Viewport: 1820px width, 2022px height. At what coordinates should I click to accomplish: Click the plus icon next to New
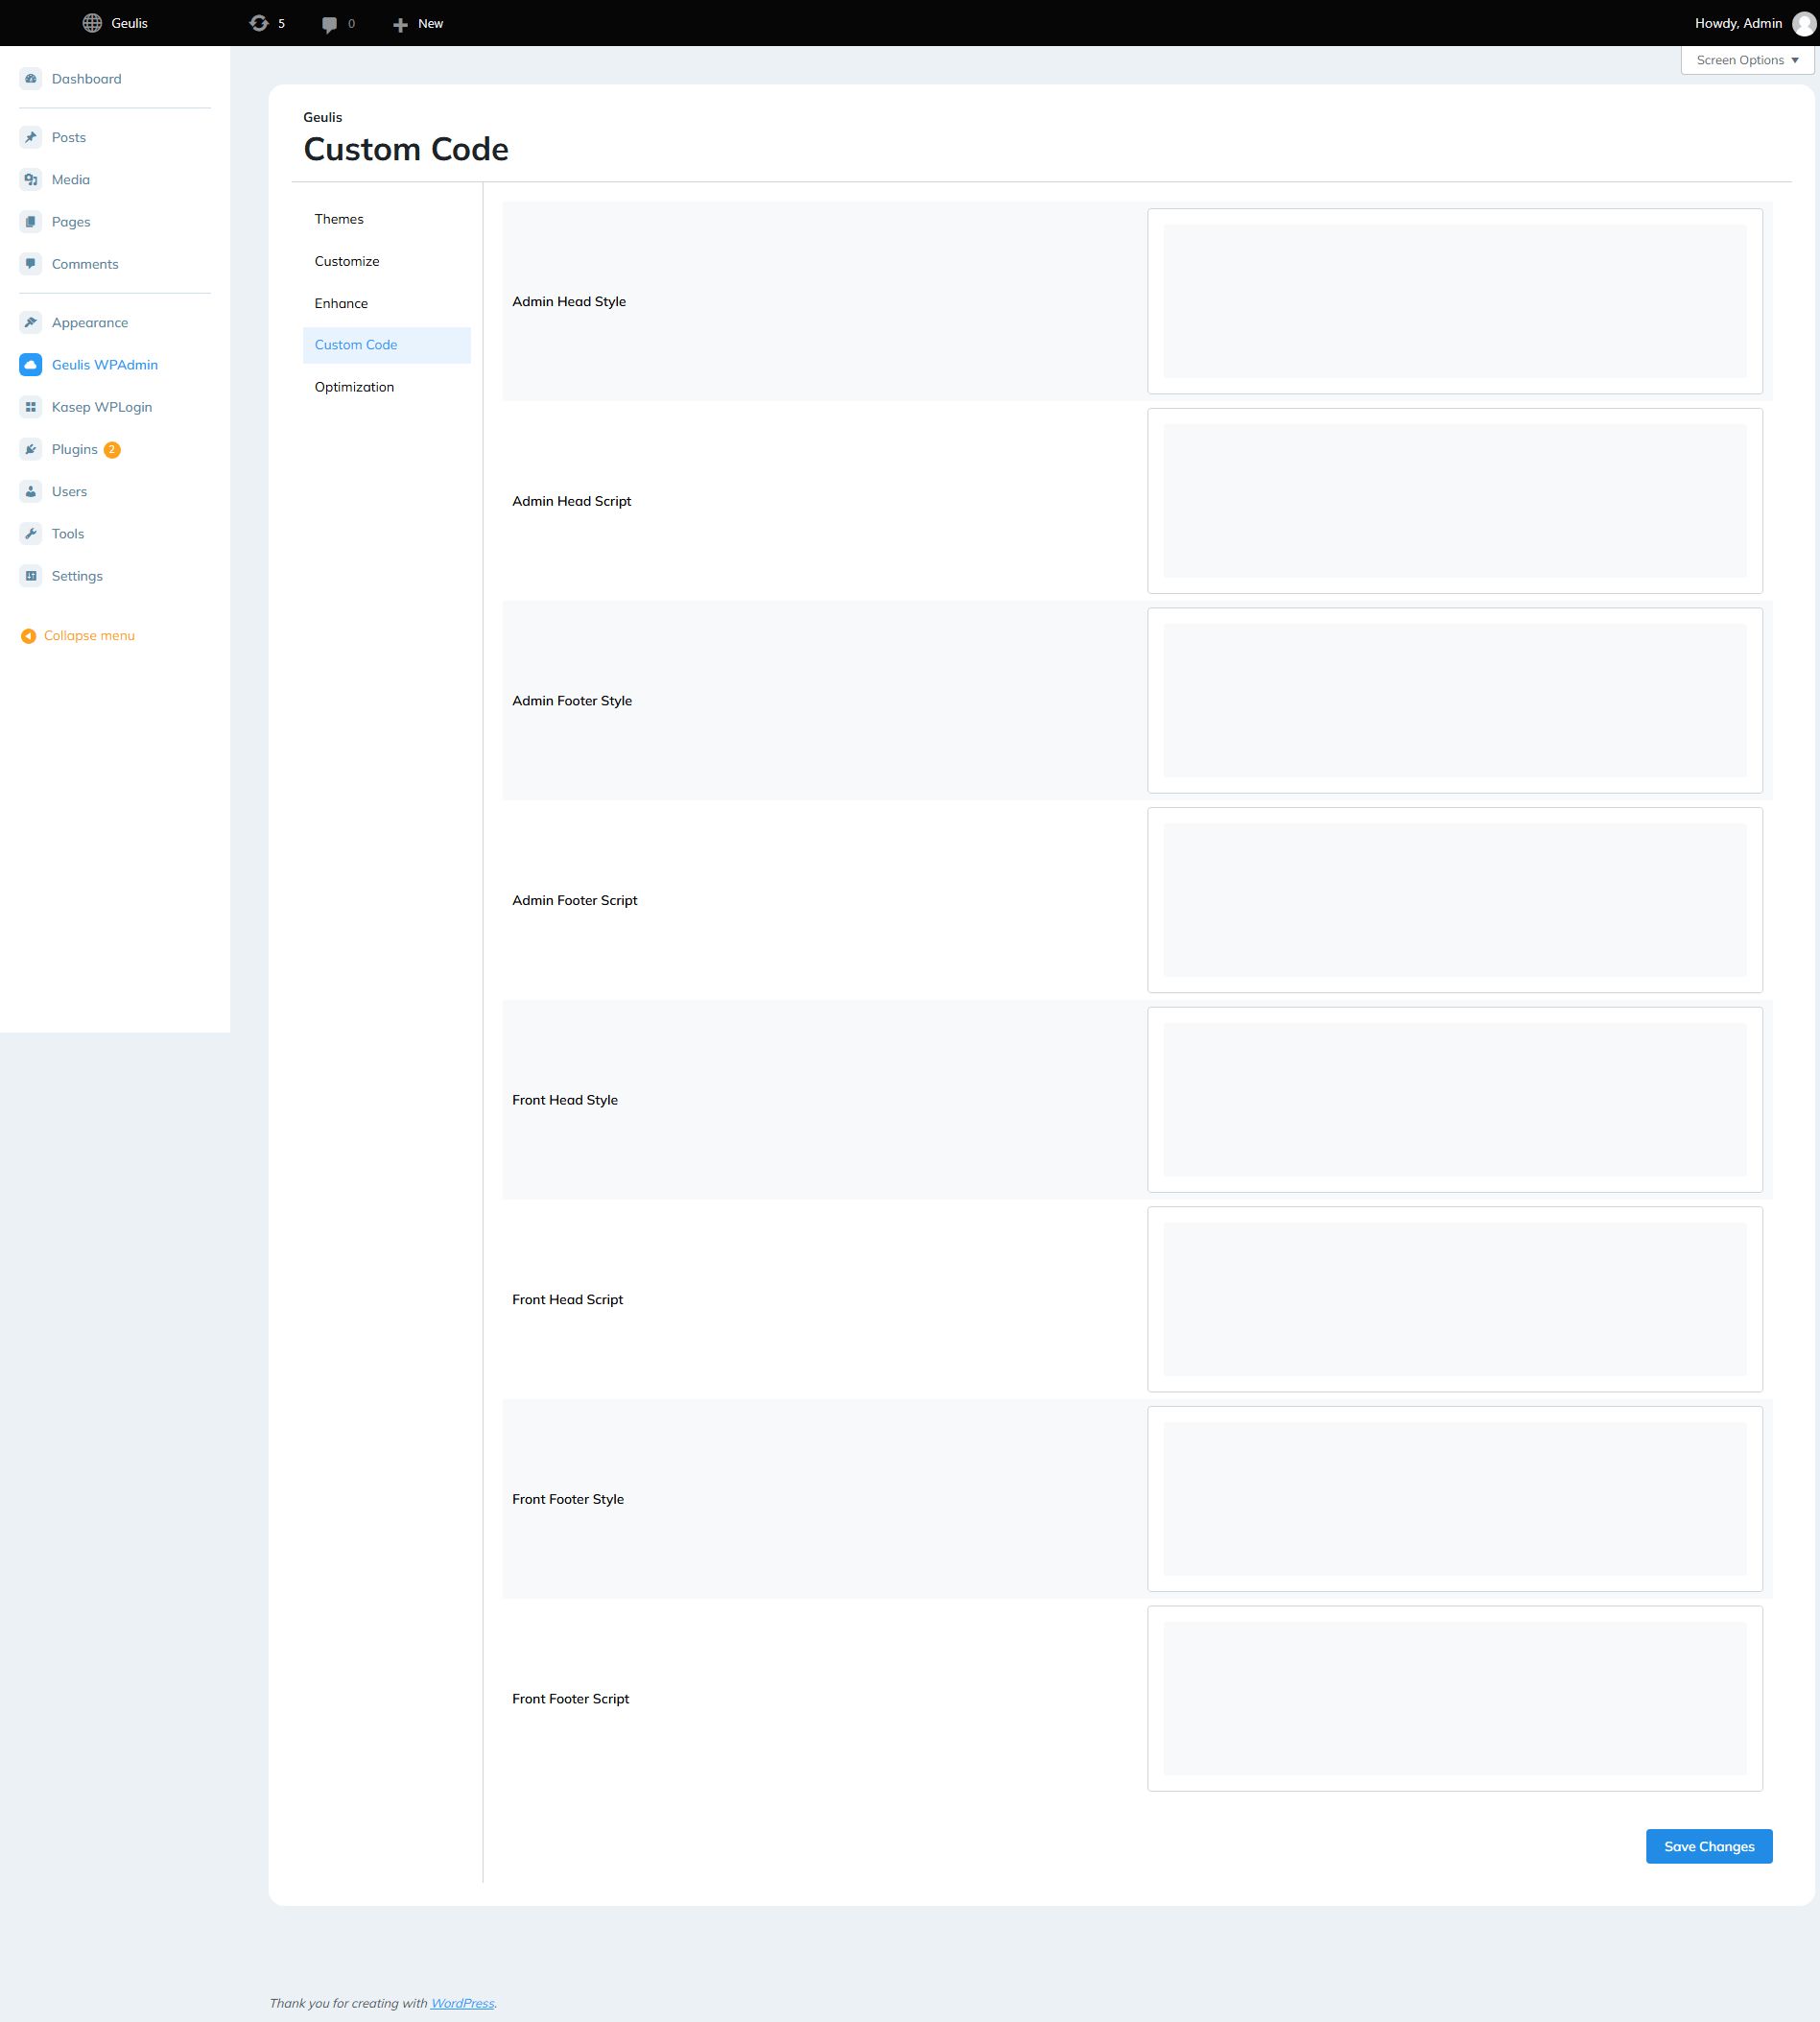pos(400,24)
